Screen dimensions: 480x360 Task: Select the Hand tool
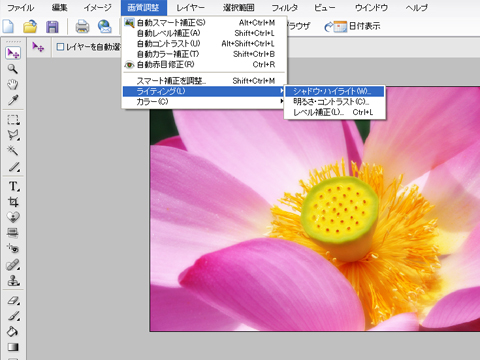pyautogui.click(x=13, y=84)
